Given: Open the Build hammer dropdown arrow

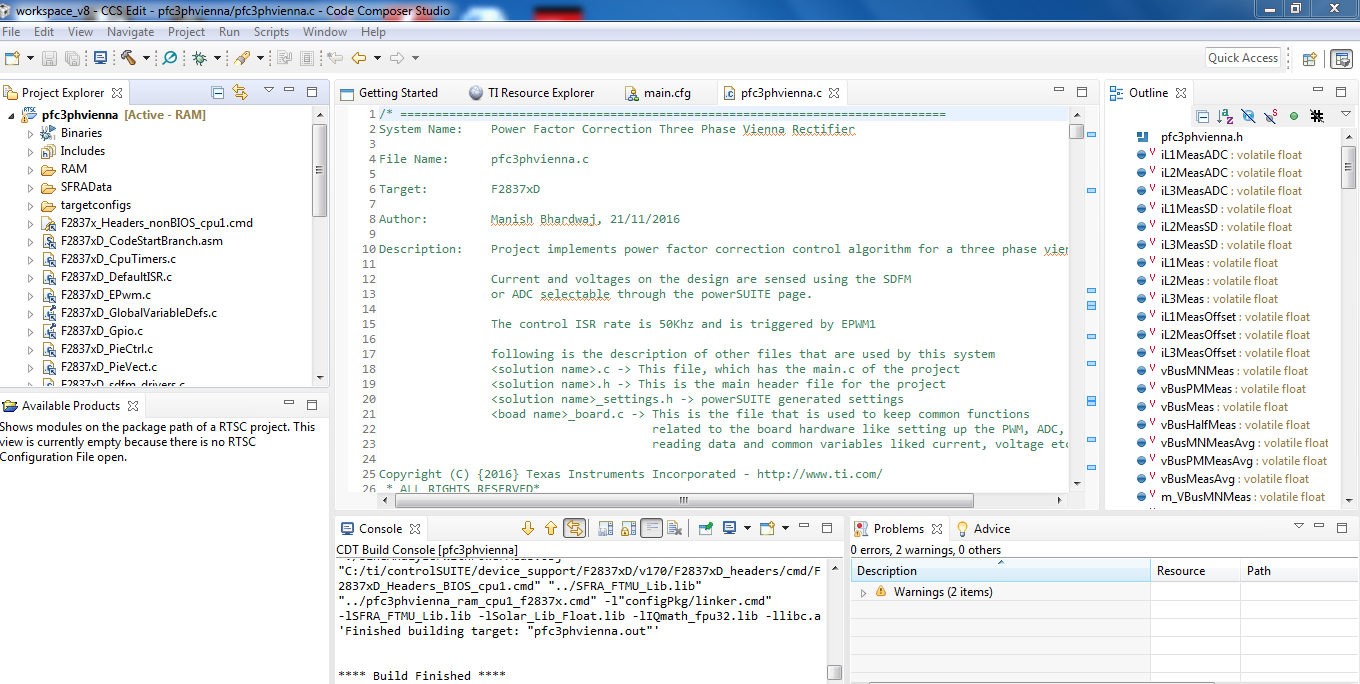Looking at the screenshot, I should 145,58.
